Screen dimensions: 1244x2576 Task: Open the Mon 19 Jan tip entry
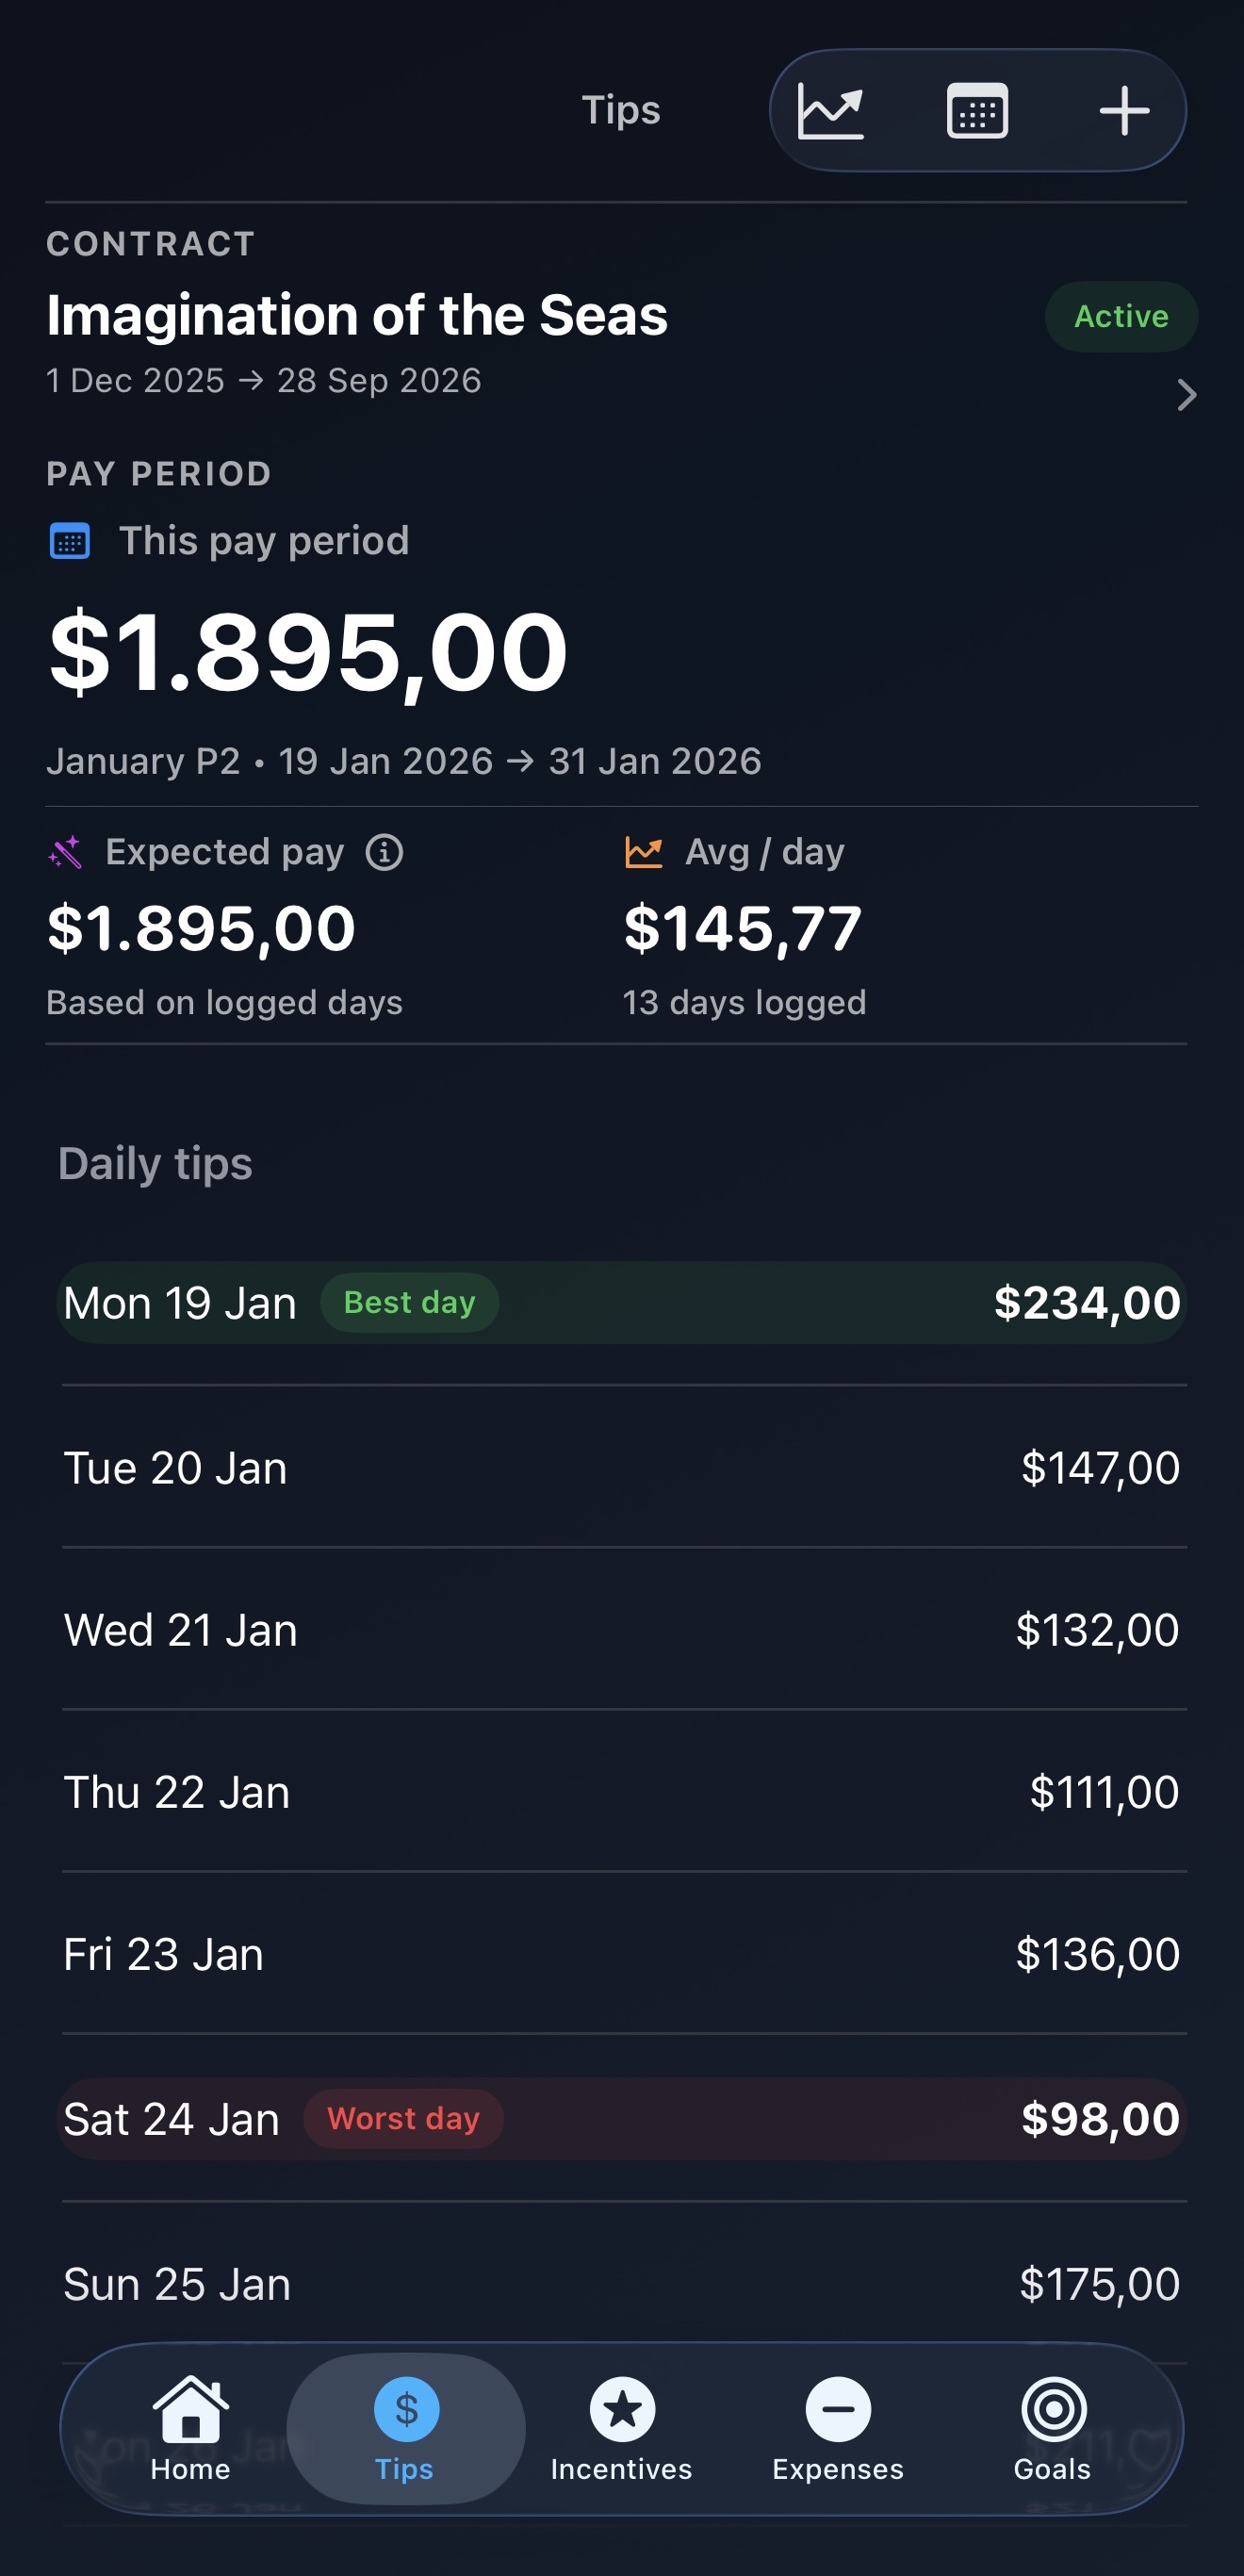point(622,1303)
